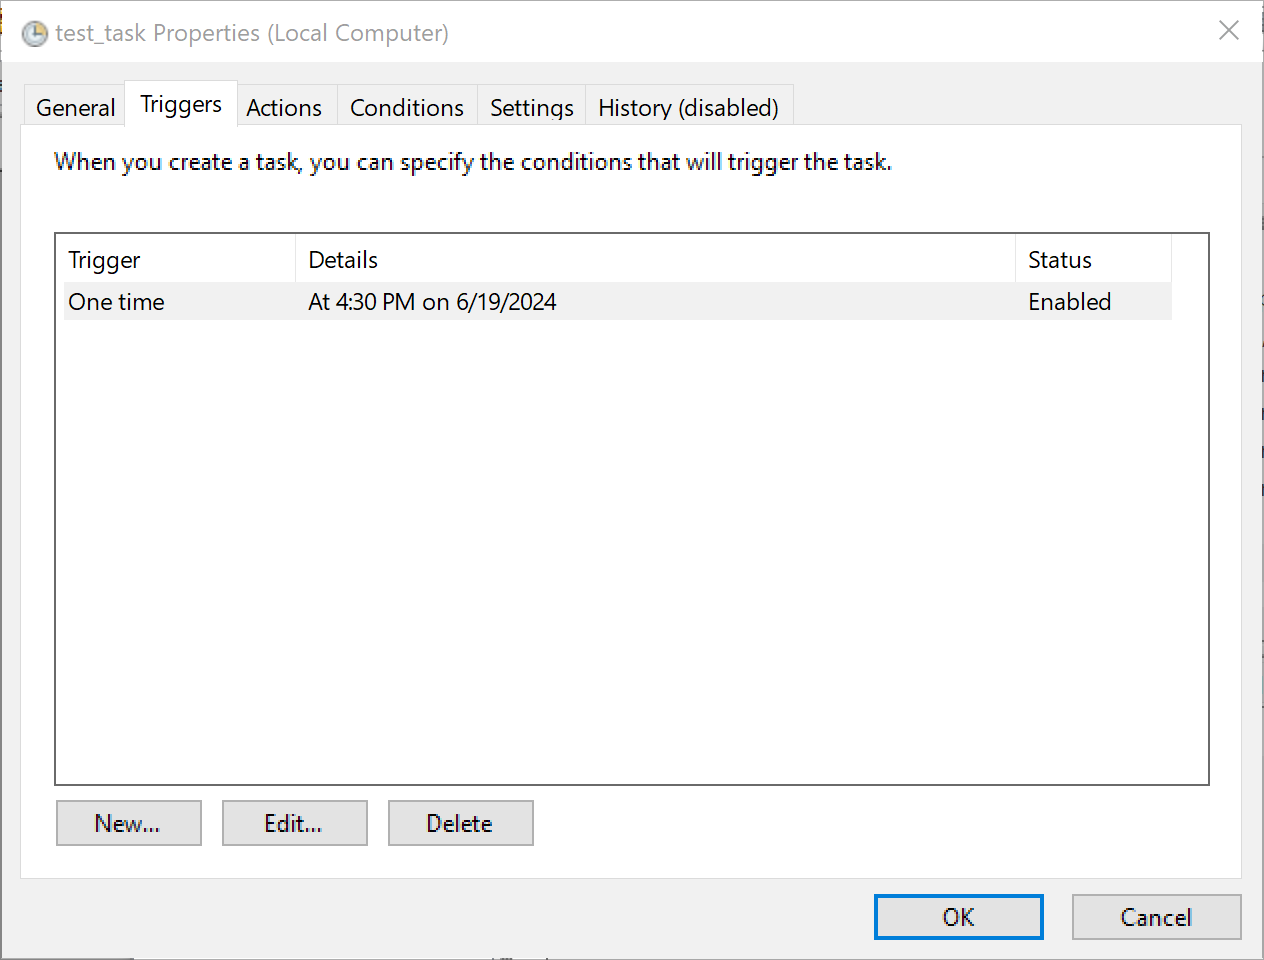Delete the selected trigger
The image size is (1264, 960).
click(461, 823)
